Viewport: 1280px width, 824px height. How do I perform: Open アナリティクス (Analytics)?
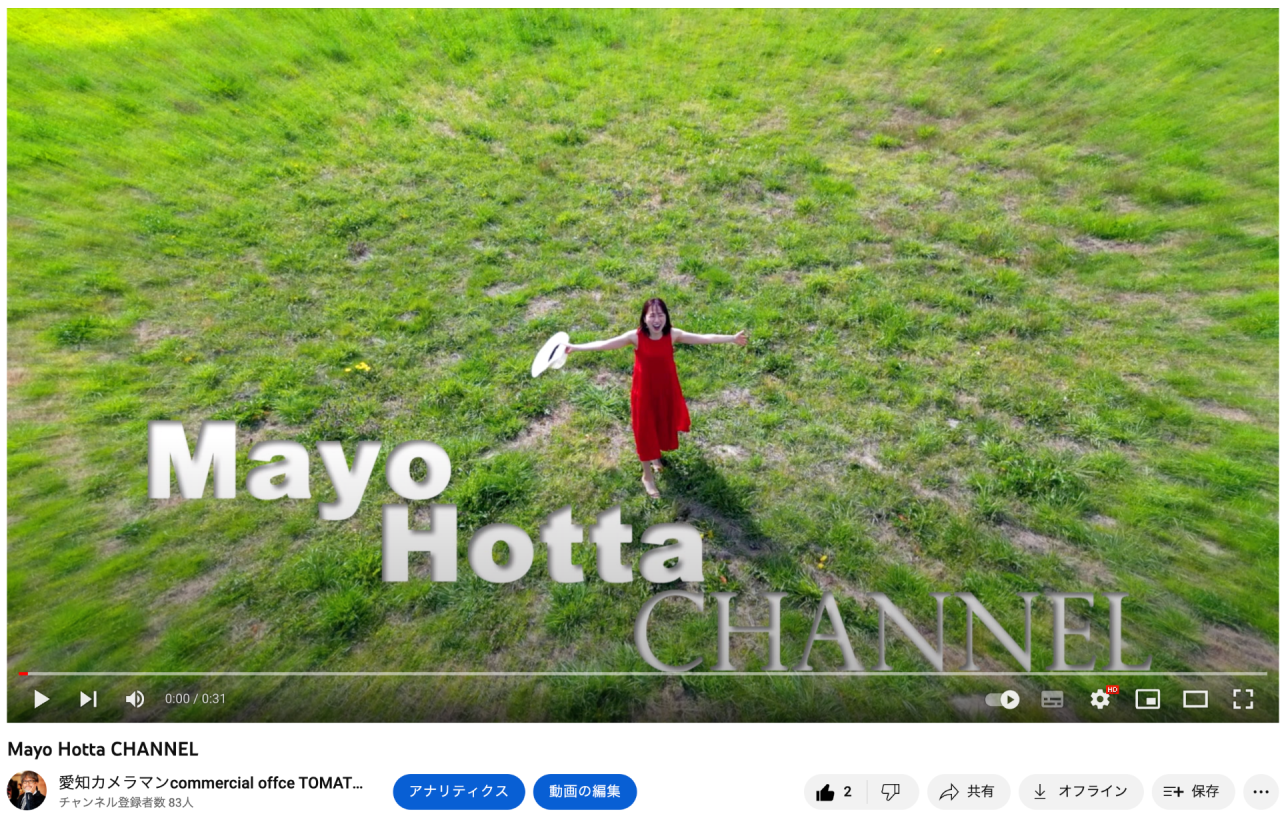[x=458, y=791]
